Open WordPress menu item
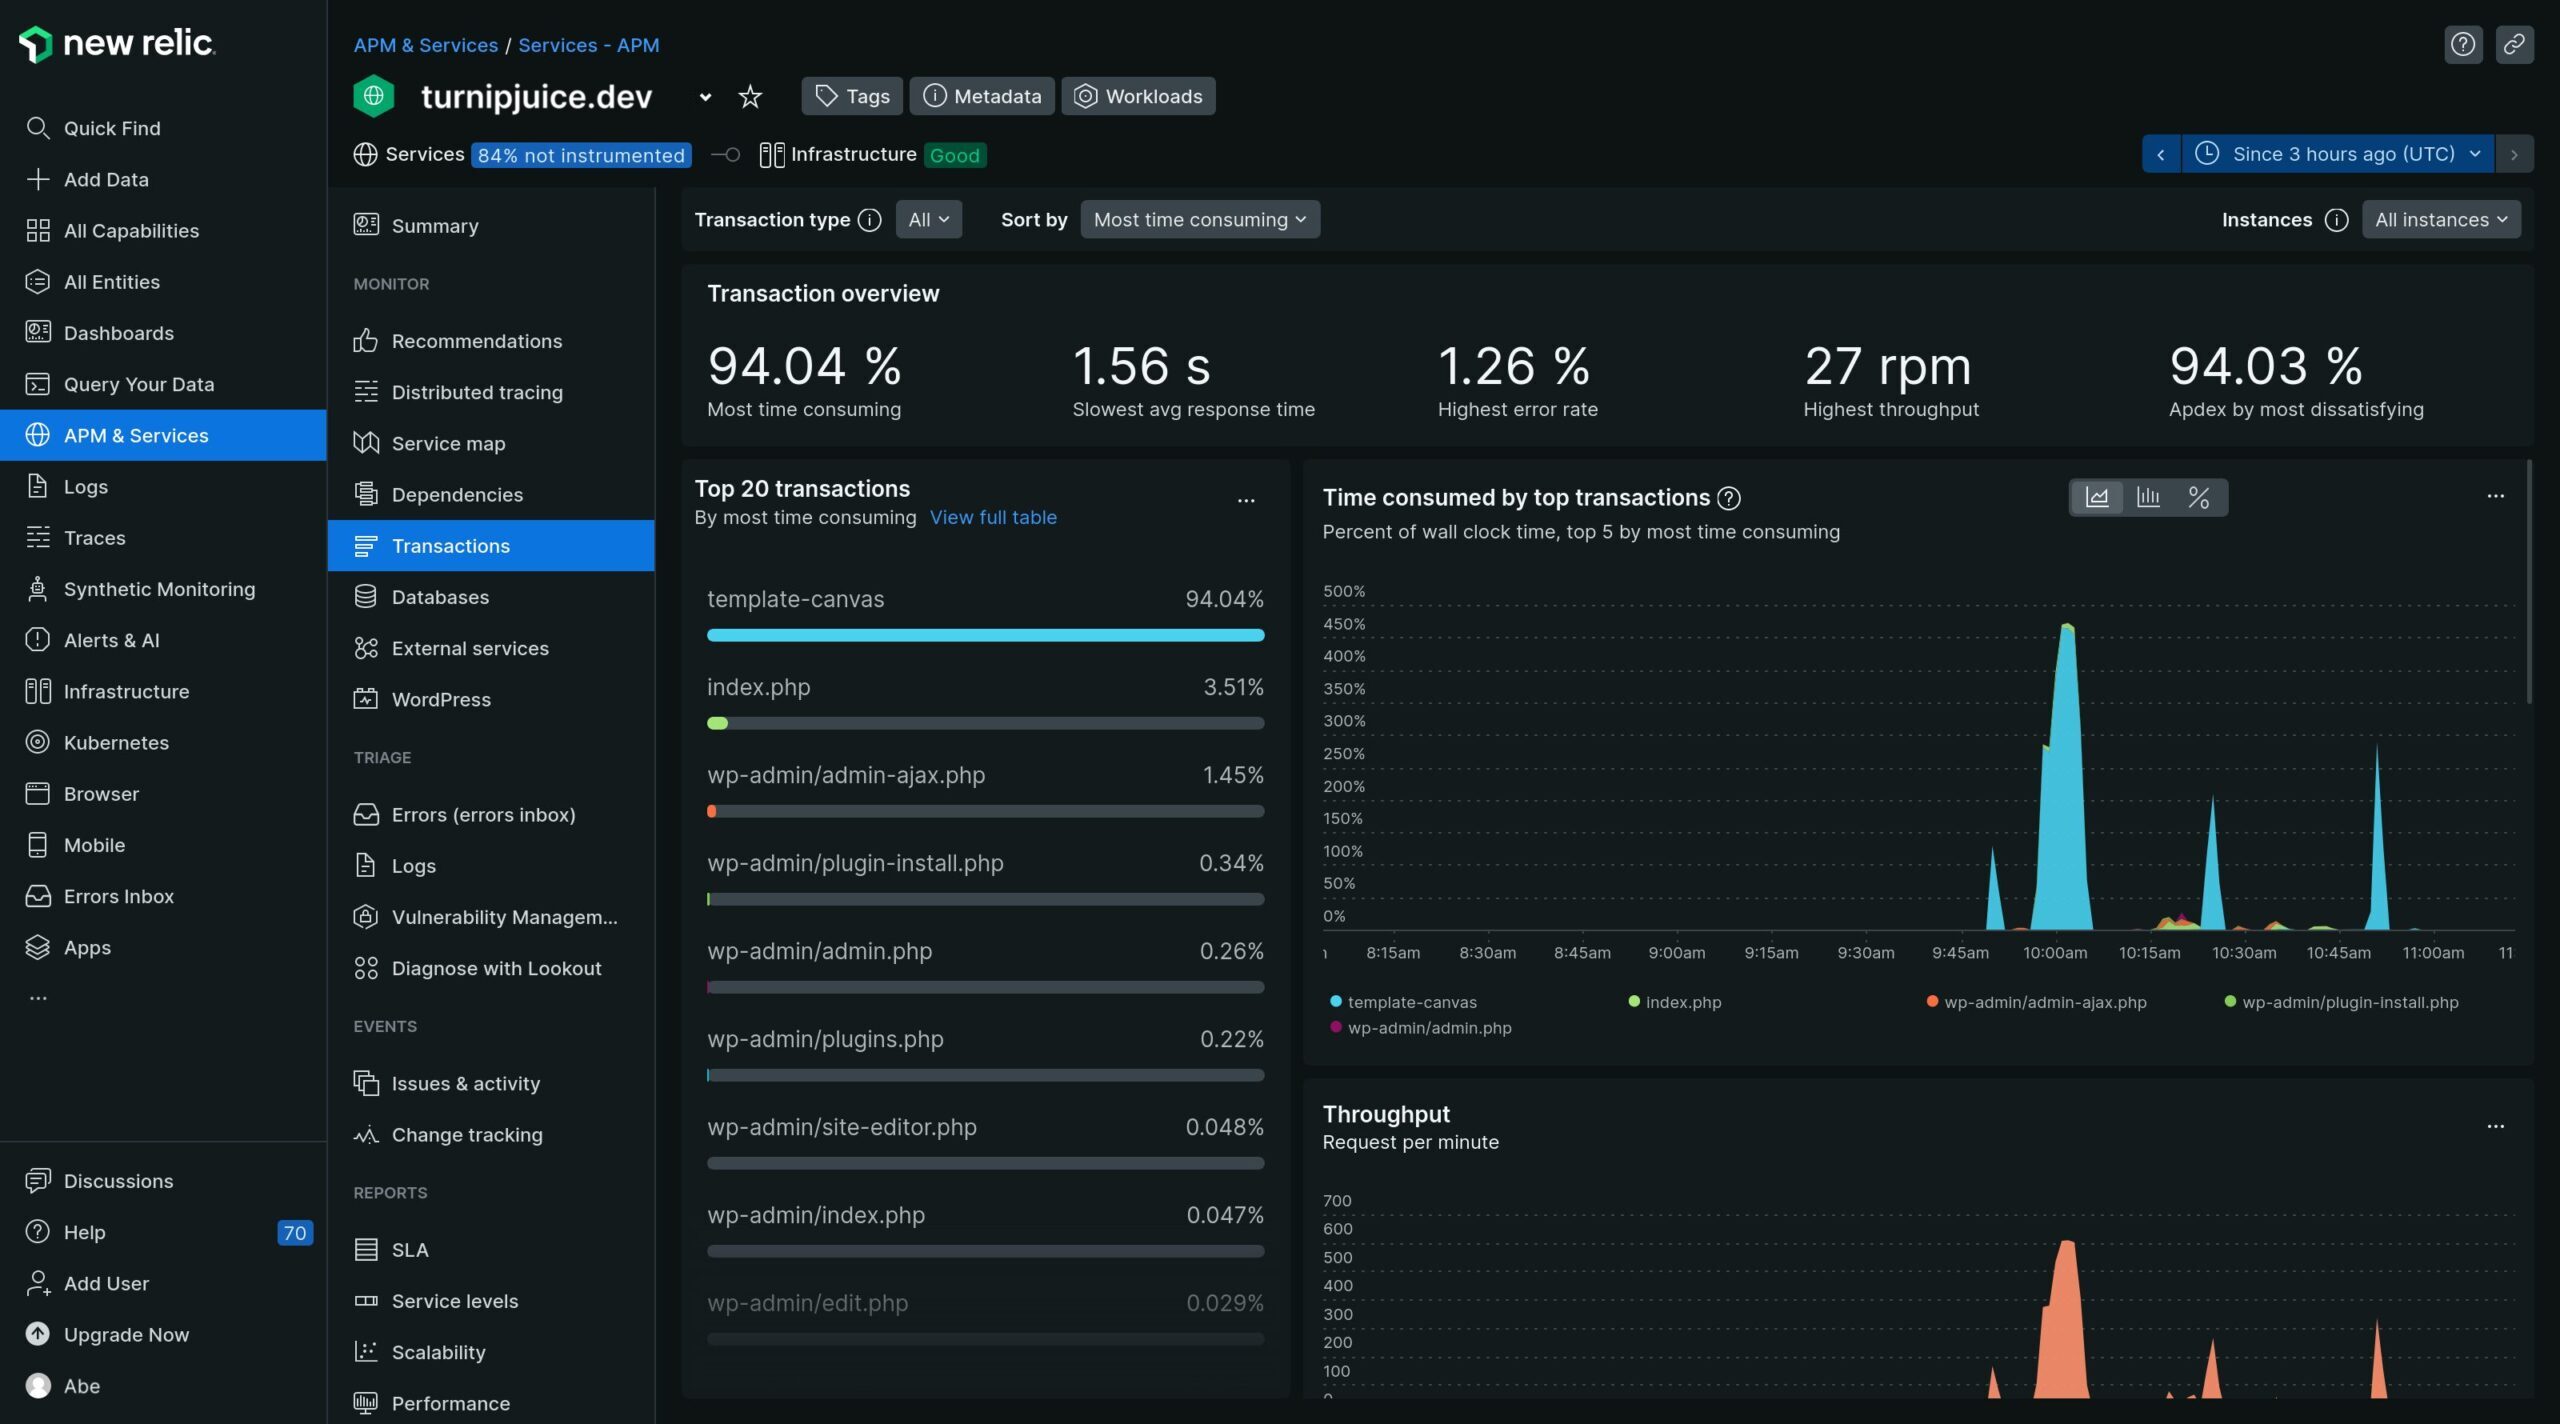 tap(491, 699)
